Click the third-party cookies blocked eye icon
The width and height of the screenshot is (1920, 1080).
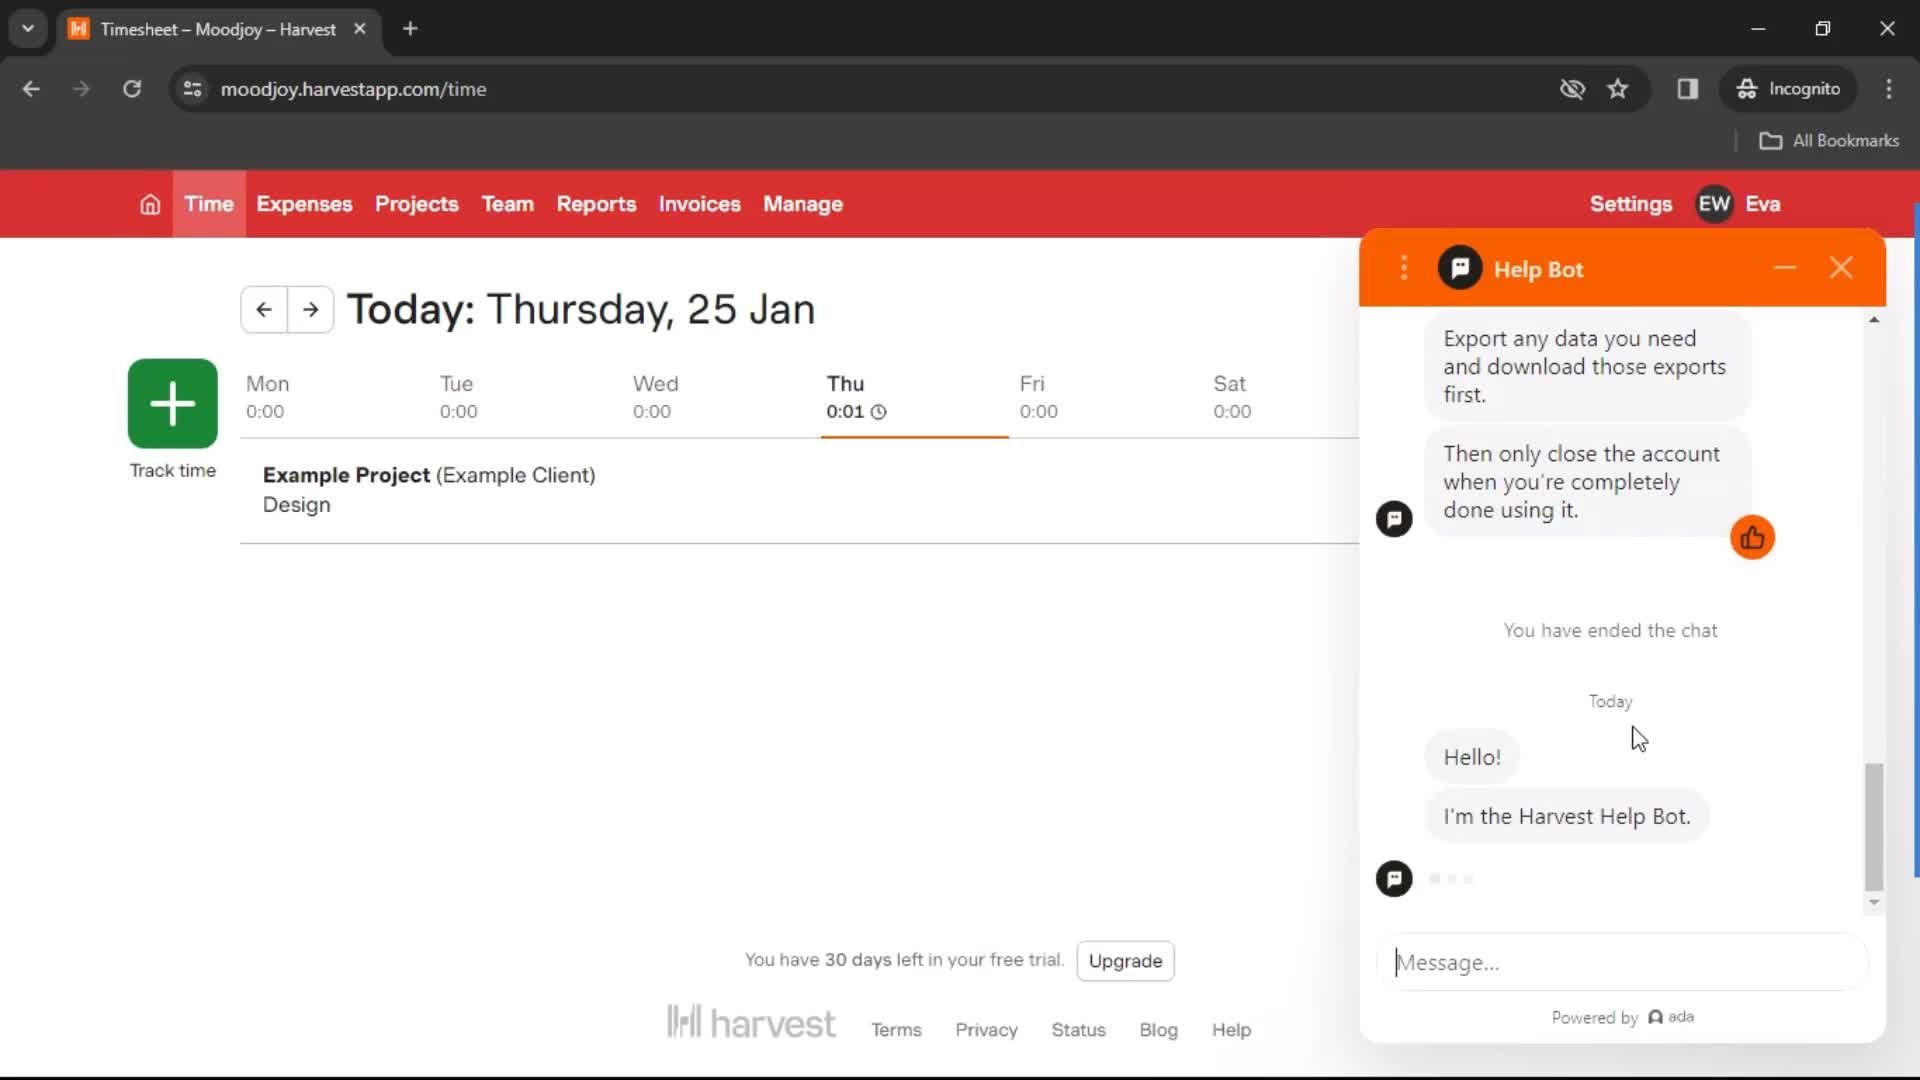[x=1572, y=89]
